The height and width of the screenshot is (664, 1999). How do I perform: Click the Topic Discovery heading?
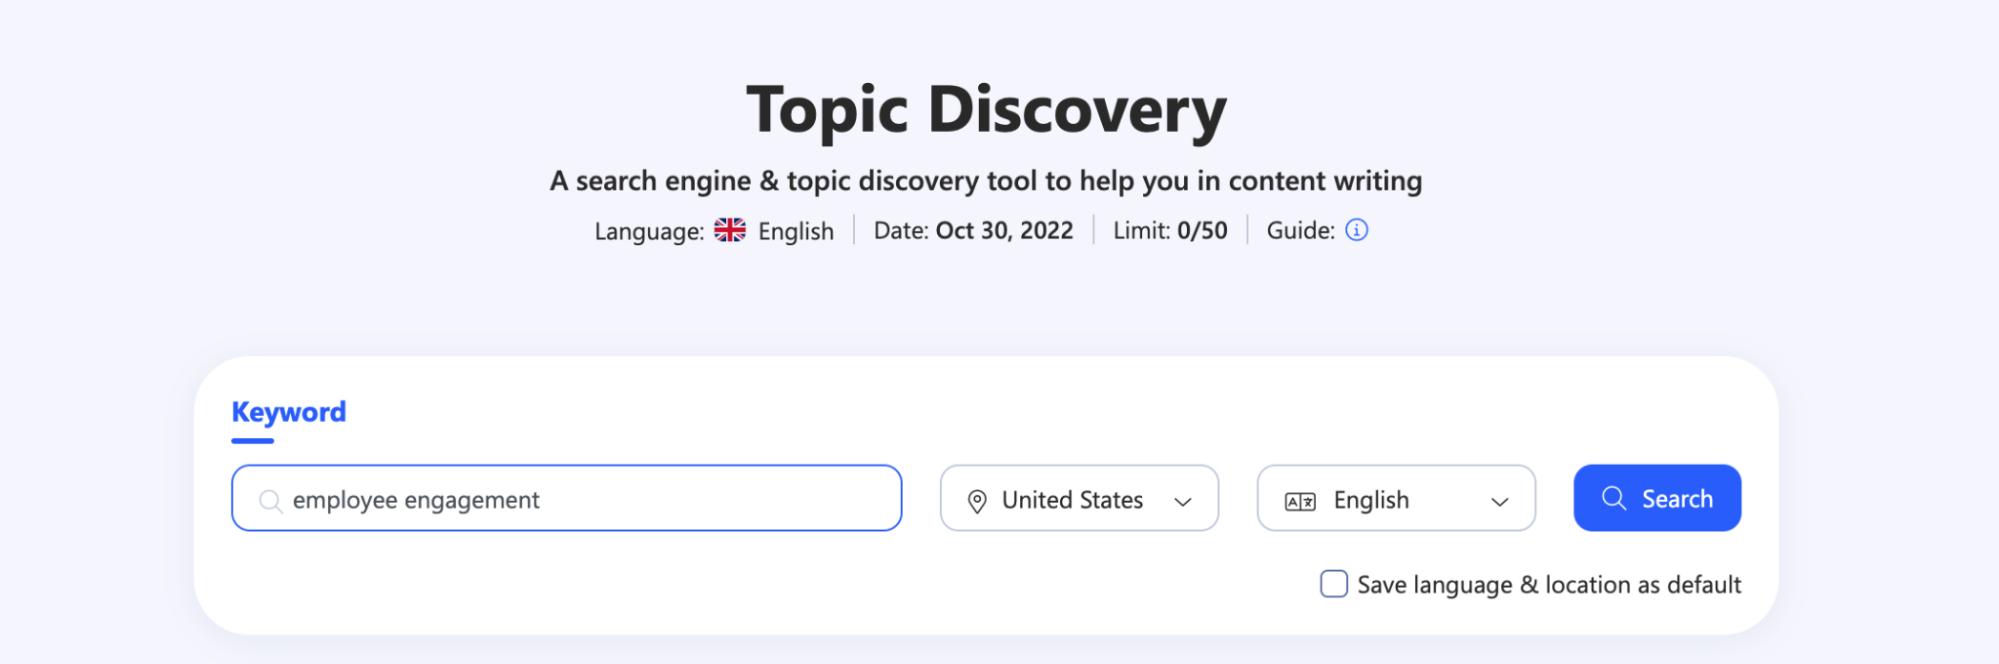[986, 110]
